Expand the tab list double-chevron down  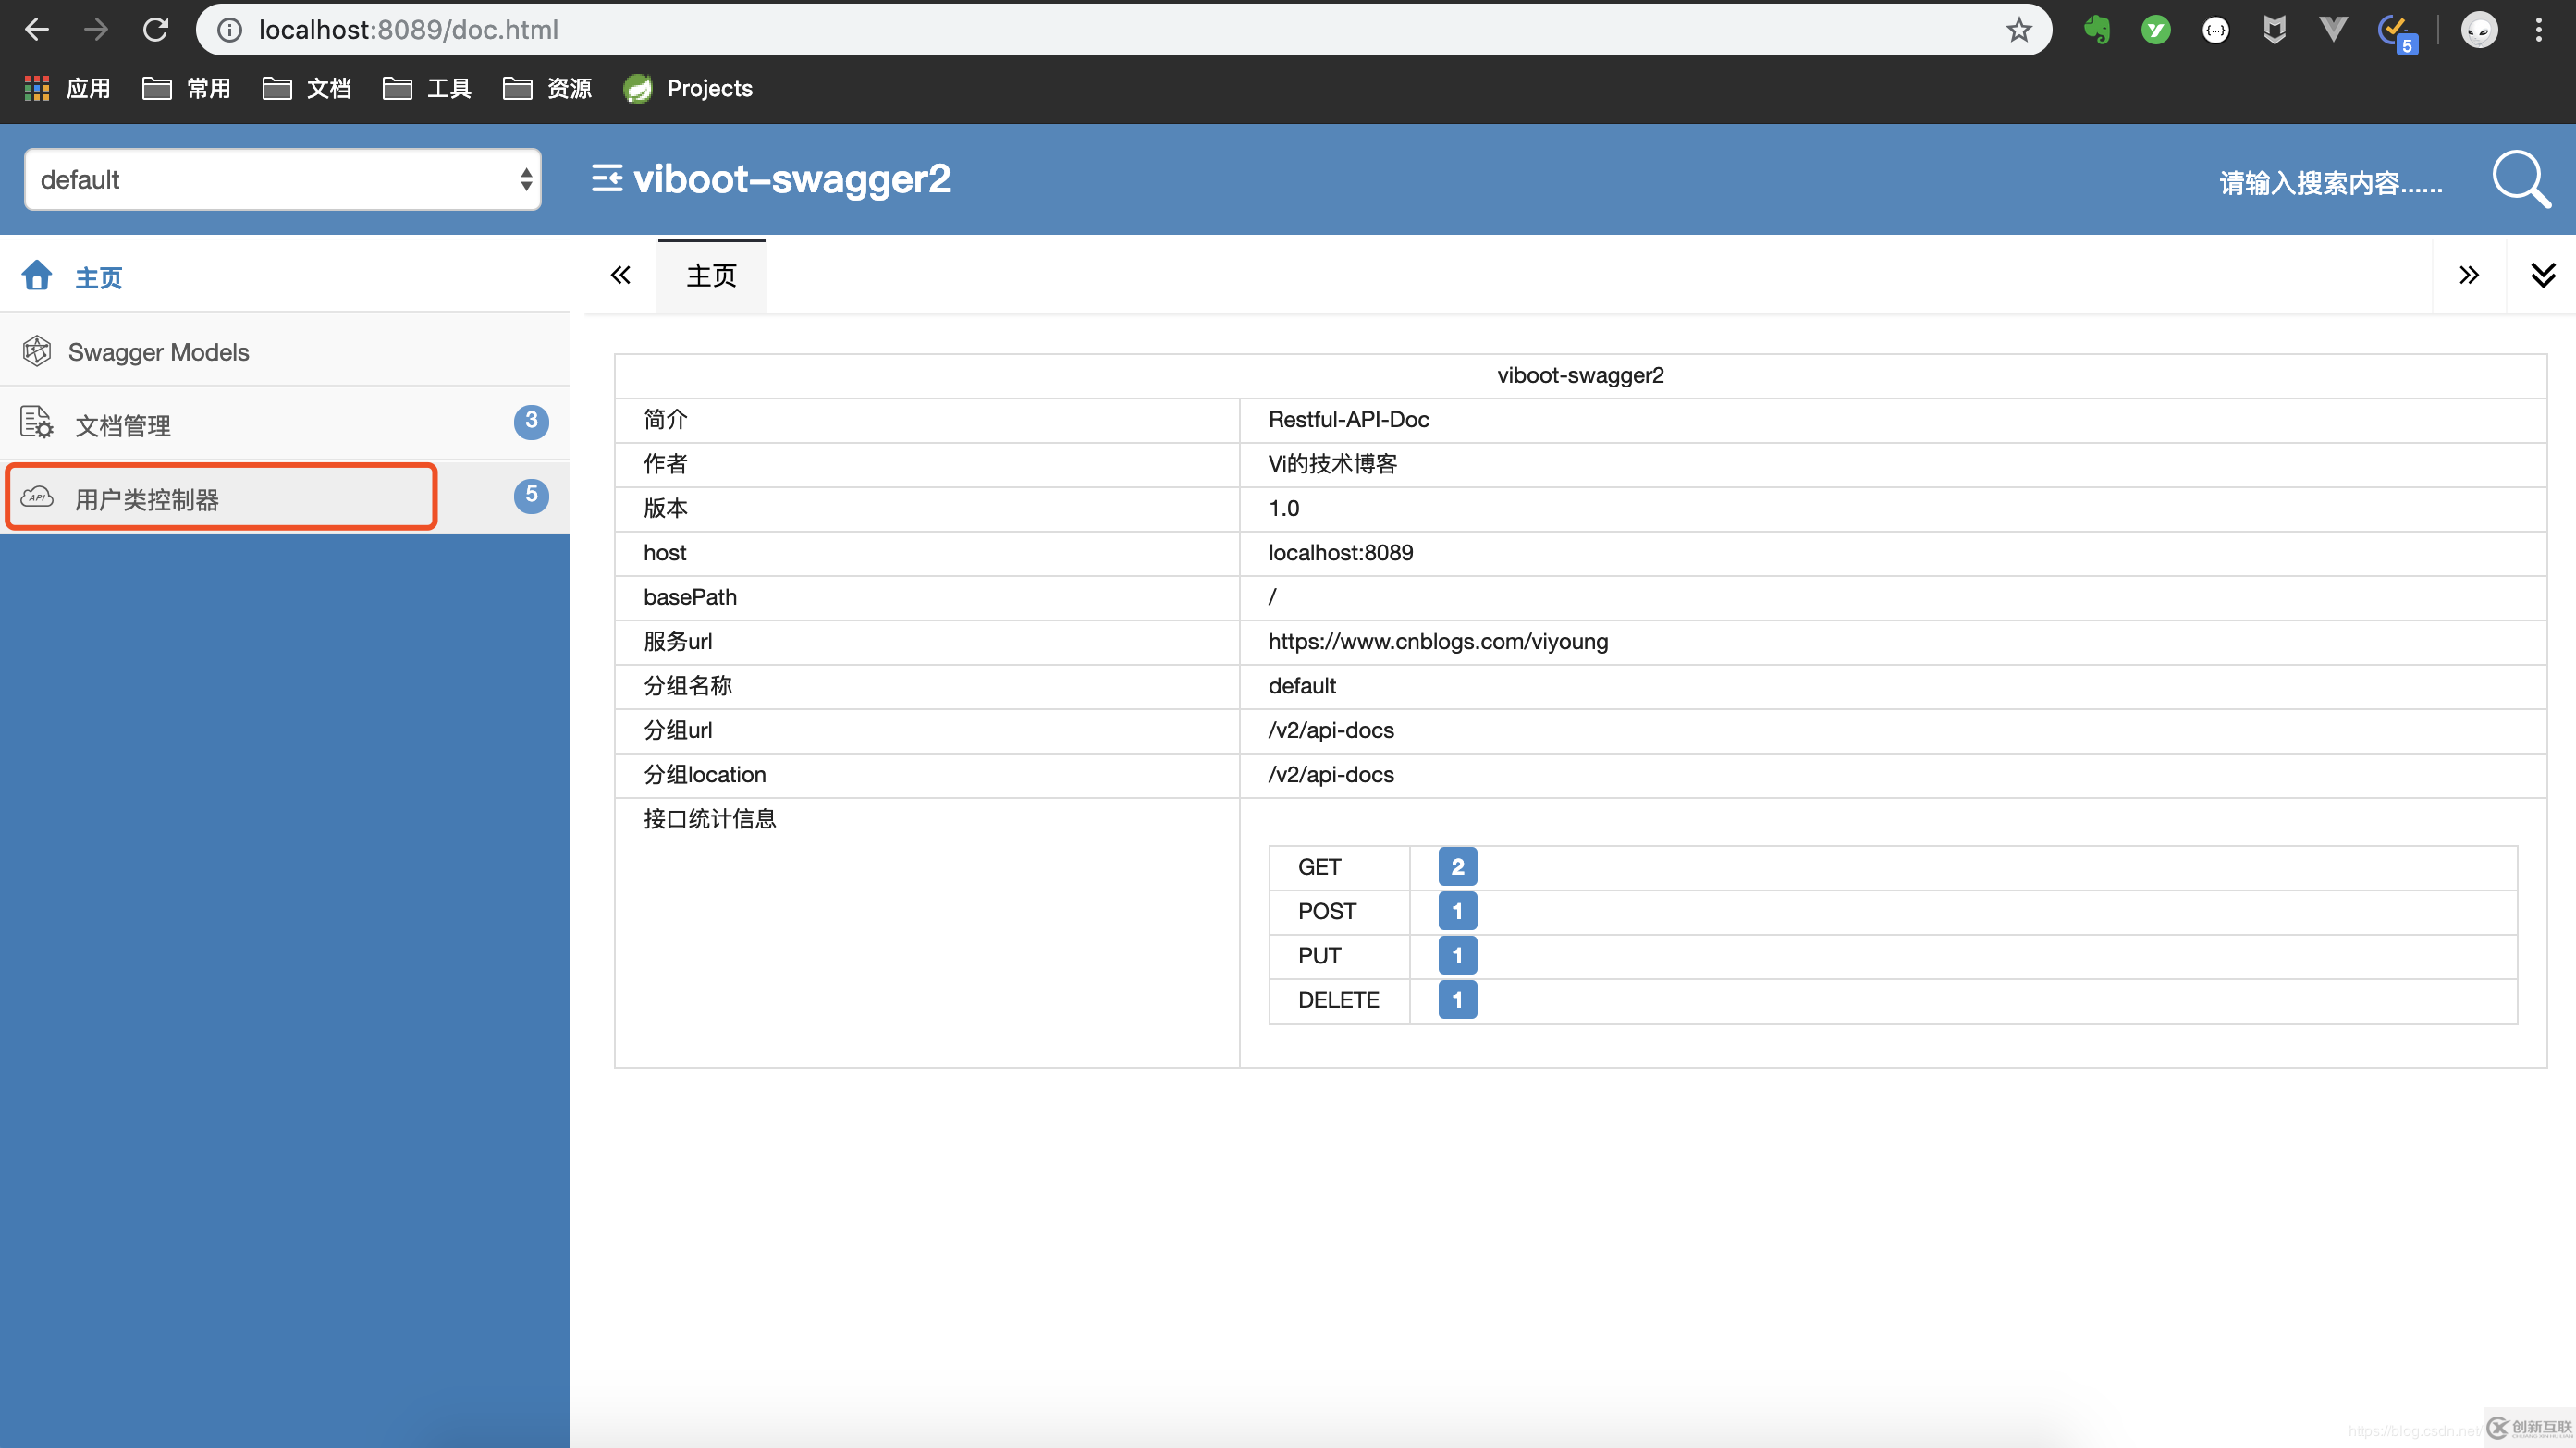(x=2542, y=275)
